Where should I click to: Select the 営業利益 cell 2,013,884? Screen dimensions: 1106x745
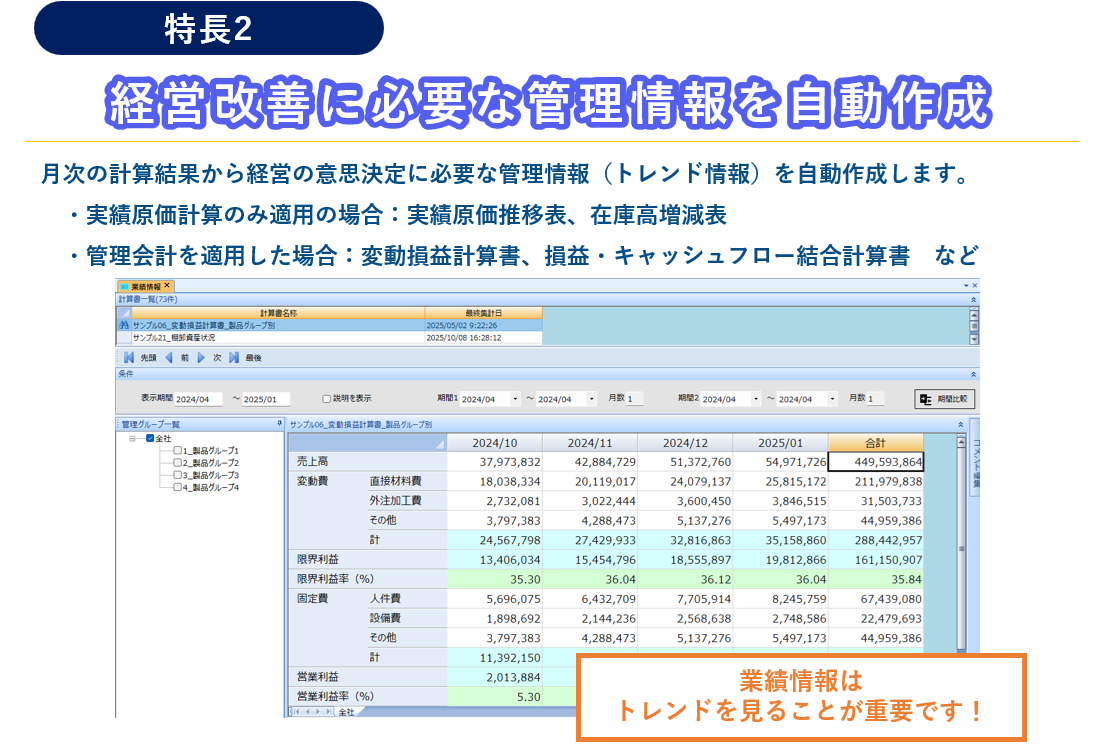(494, 677)
